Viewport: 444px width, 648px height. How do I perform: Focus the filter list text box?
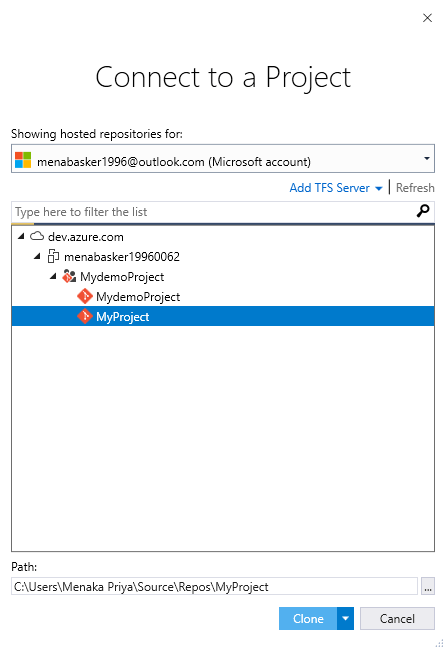[213, 212]
